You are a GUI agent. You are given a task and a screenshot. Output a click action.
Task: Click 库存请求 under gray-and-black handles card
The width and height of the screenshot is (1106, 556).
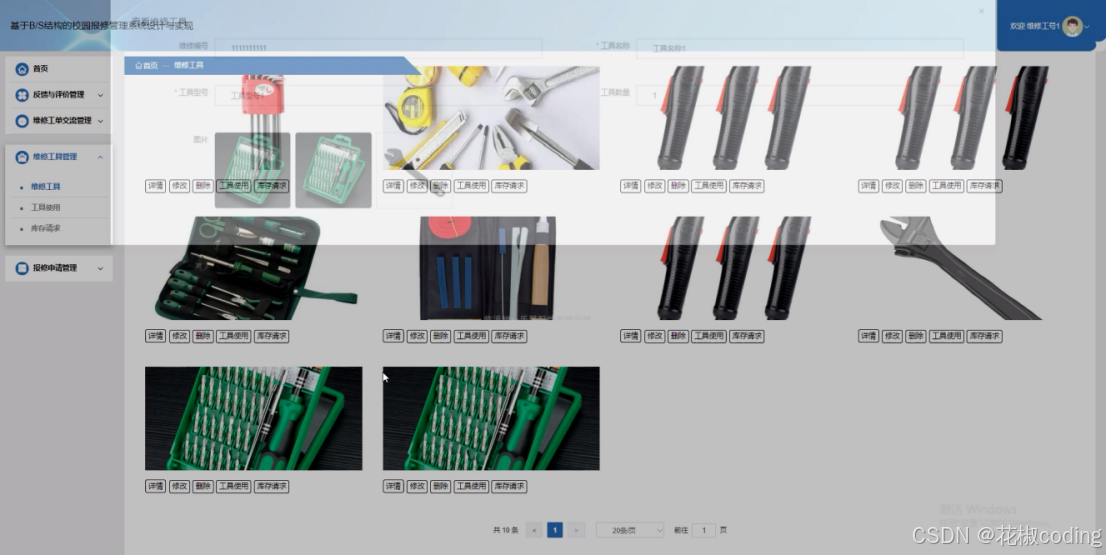[984, 186]
